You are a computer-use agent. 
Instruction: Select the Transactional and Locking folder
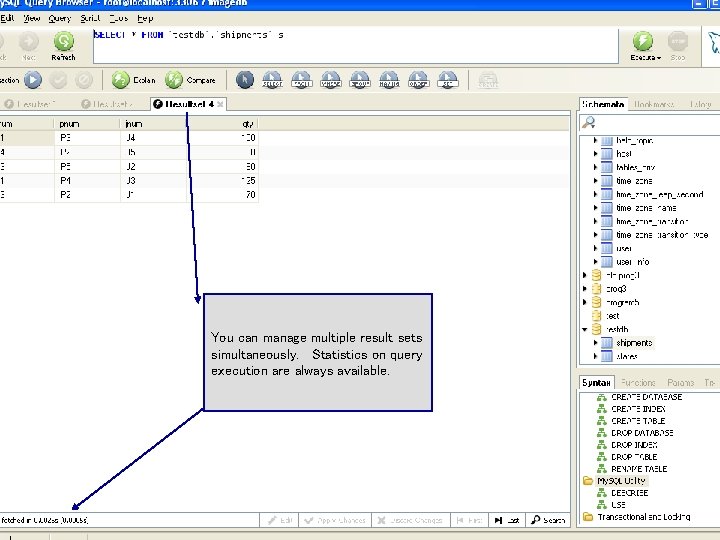pos(644,517)
